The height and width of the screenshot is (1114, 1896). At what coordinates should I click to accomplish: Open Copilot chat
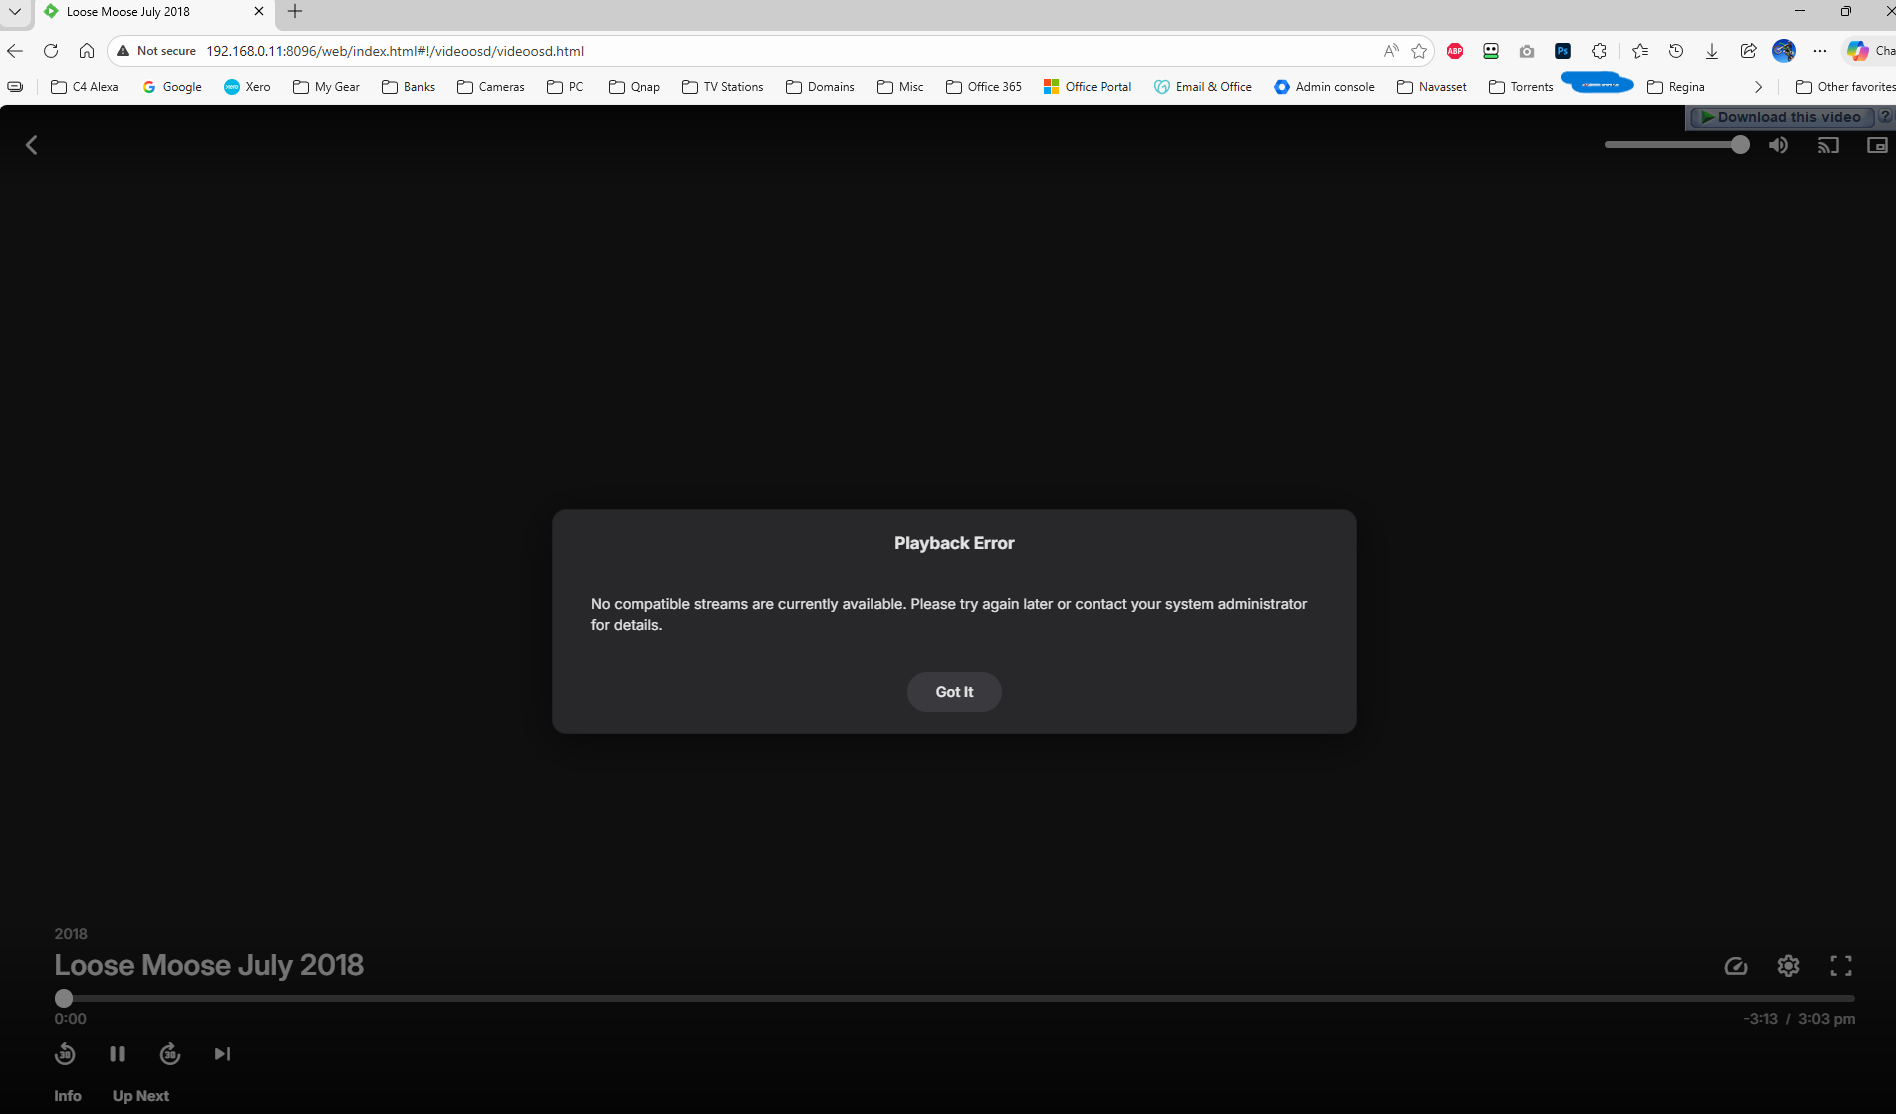coord(1869,51)
